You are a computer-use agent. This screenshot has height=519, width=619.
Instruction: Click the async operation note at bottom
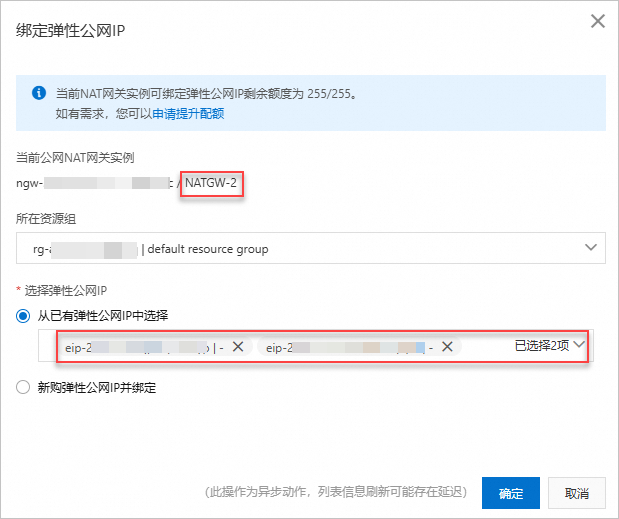pos(336,492)
